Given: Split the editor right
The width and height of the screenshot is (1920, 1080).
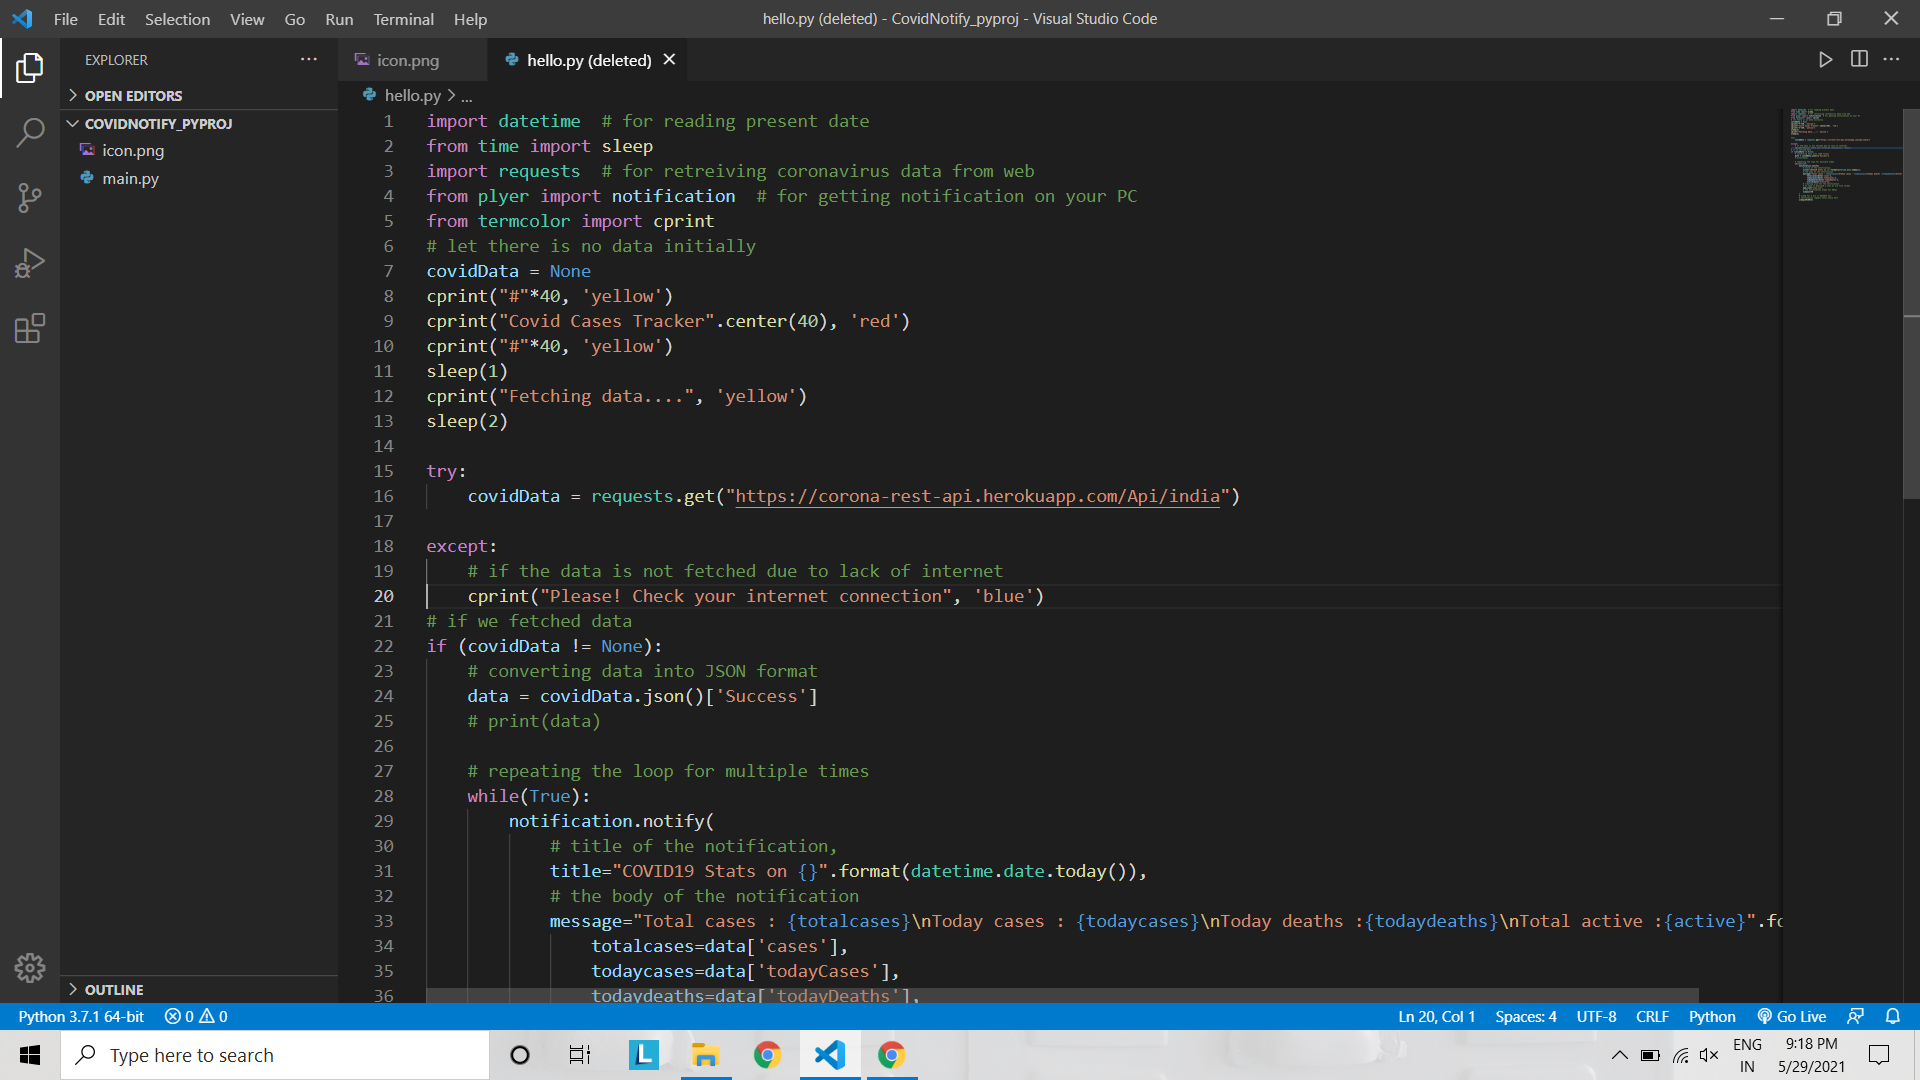Looking at the screenshot, I should coord(1859,60).
